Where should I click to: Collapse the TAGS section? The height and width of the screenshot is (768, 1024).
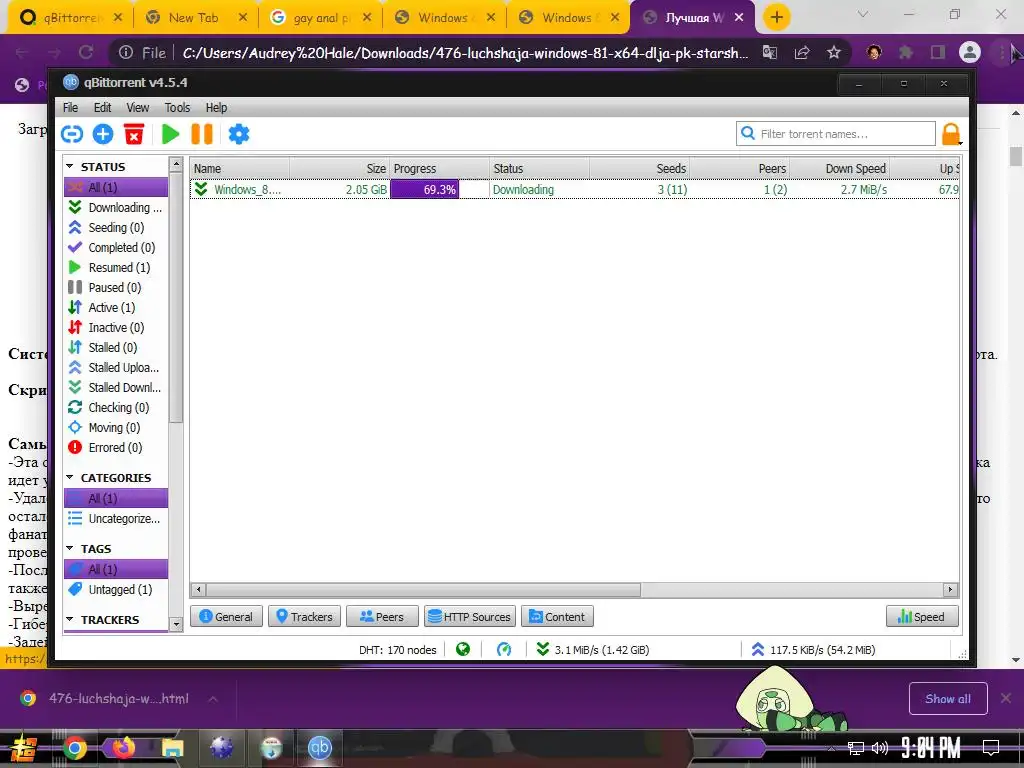click(x=70, y=549)
